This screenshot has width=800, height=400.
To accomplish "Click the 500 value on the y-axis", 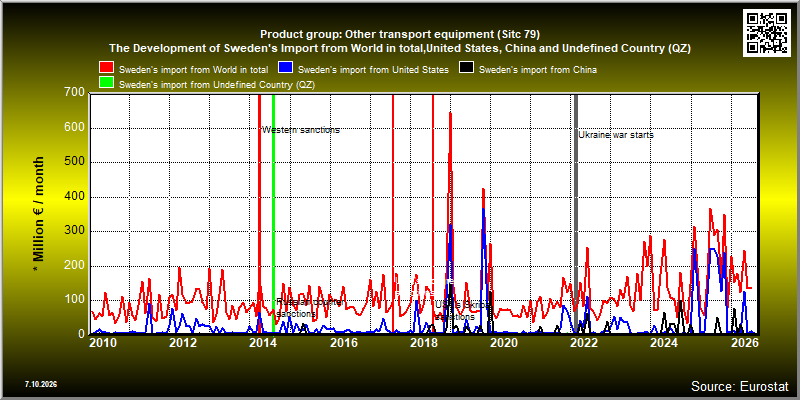I will tap(74, 162).
